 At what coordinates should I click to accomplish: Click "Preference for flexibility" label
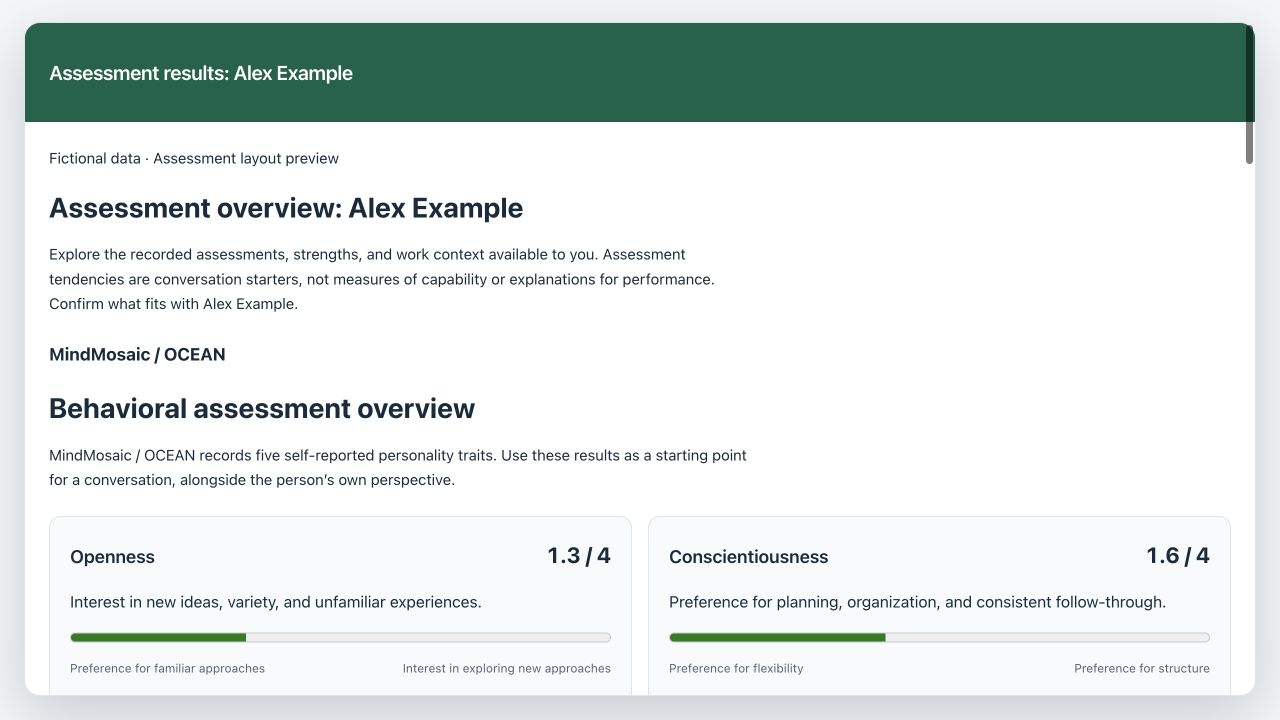(736, 668)
